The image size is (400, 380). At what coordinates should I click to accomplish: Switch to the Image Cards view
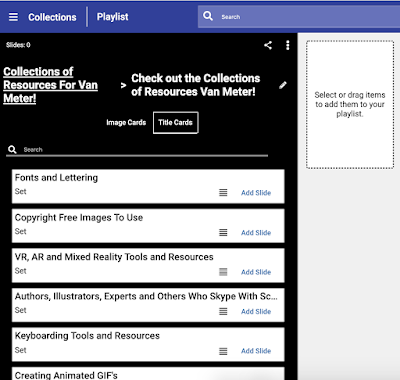click(x=126, y=123)
